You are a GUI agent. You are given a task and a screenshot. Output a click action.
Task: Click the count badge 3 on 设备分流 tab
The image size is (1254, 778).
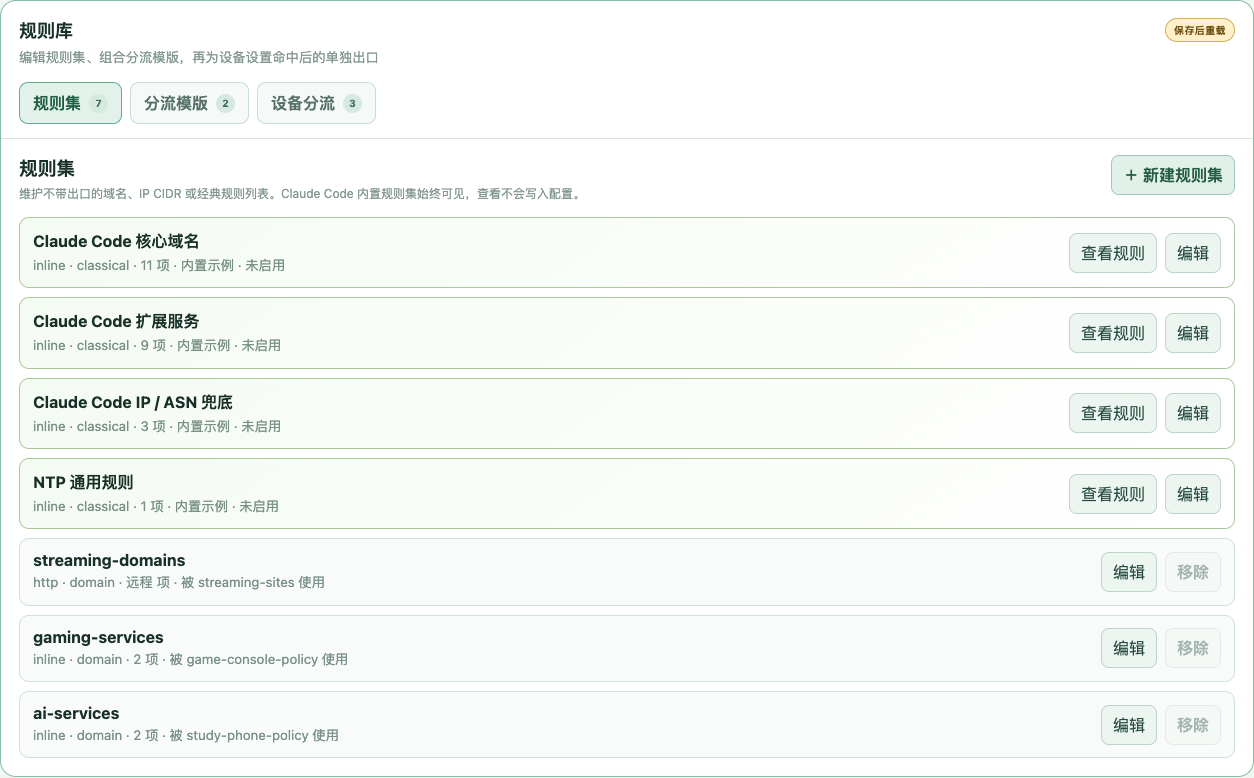pos(352,103)
